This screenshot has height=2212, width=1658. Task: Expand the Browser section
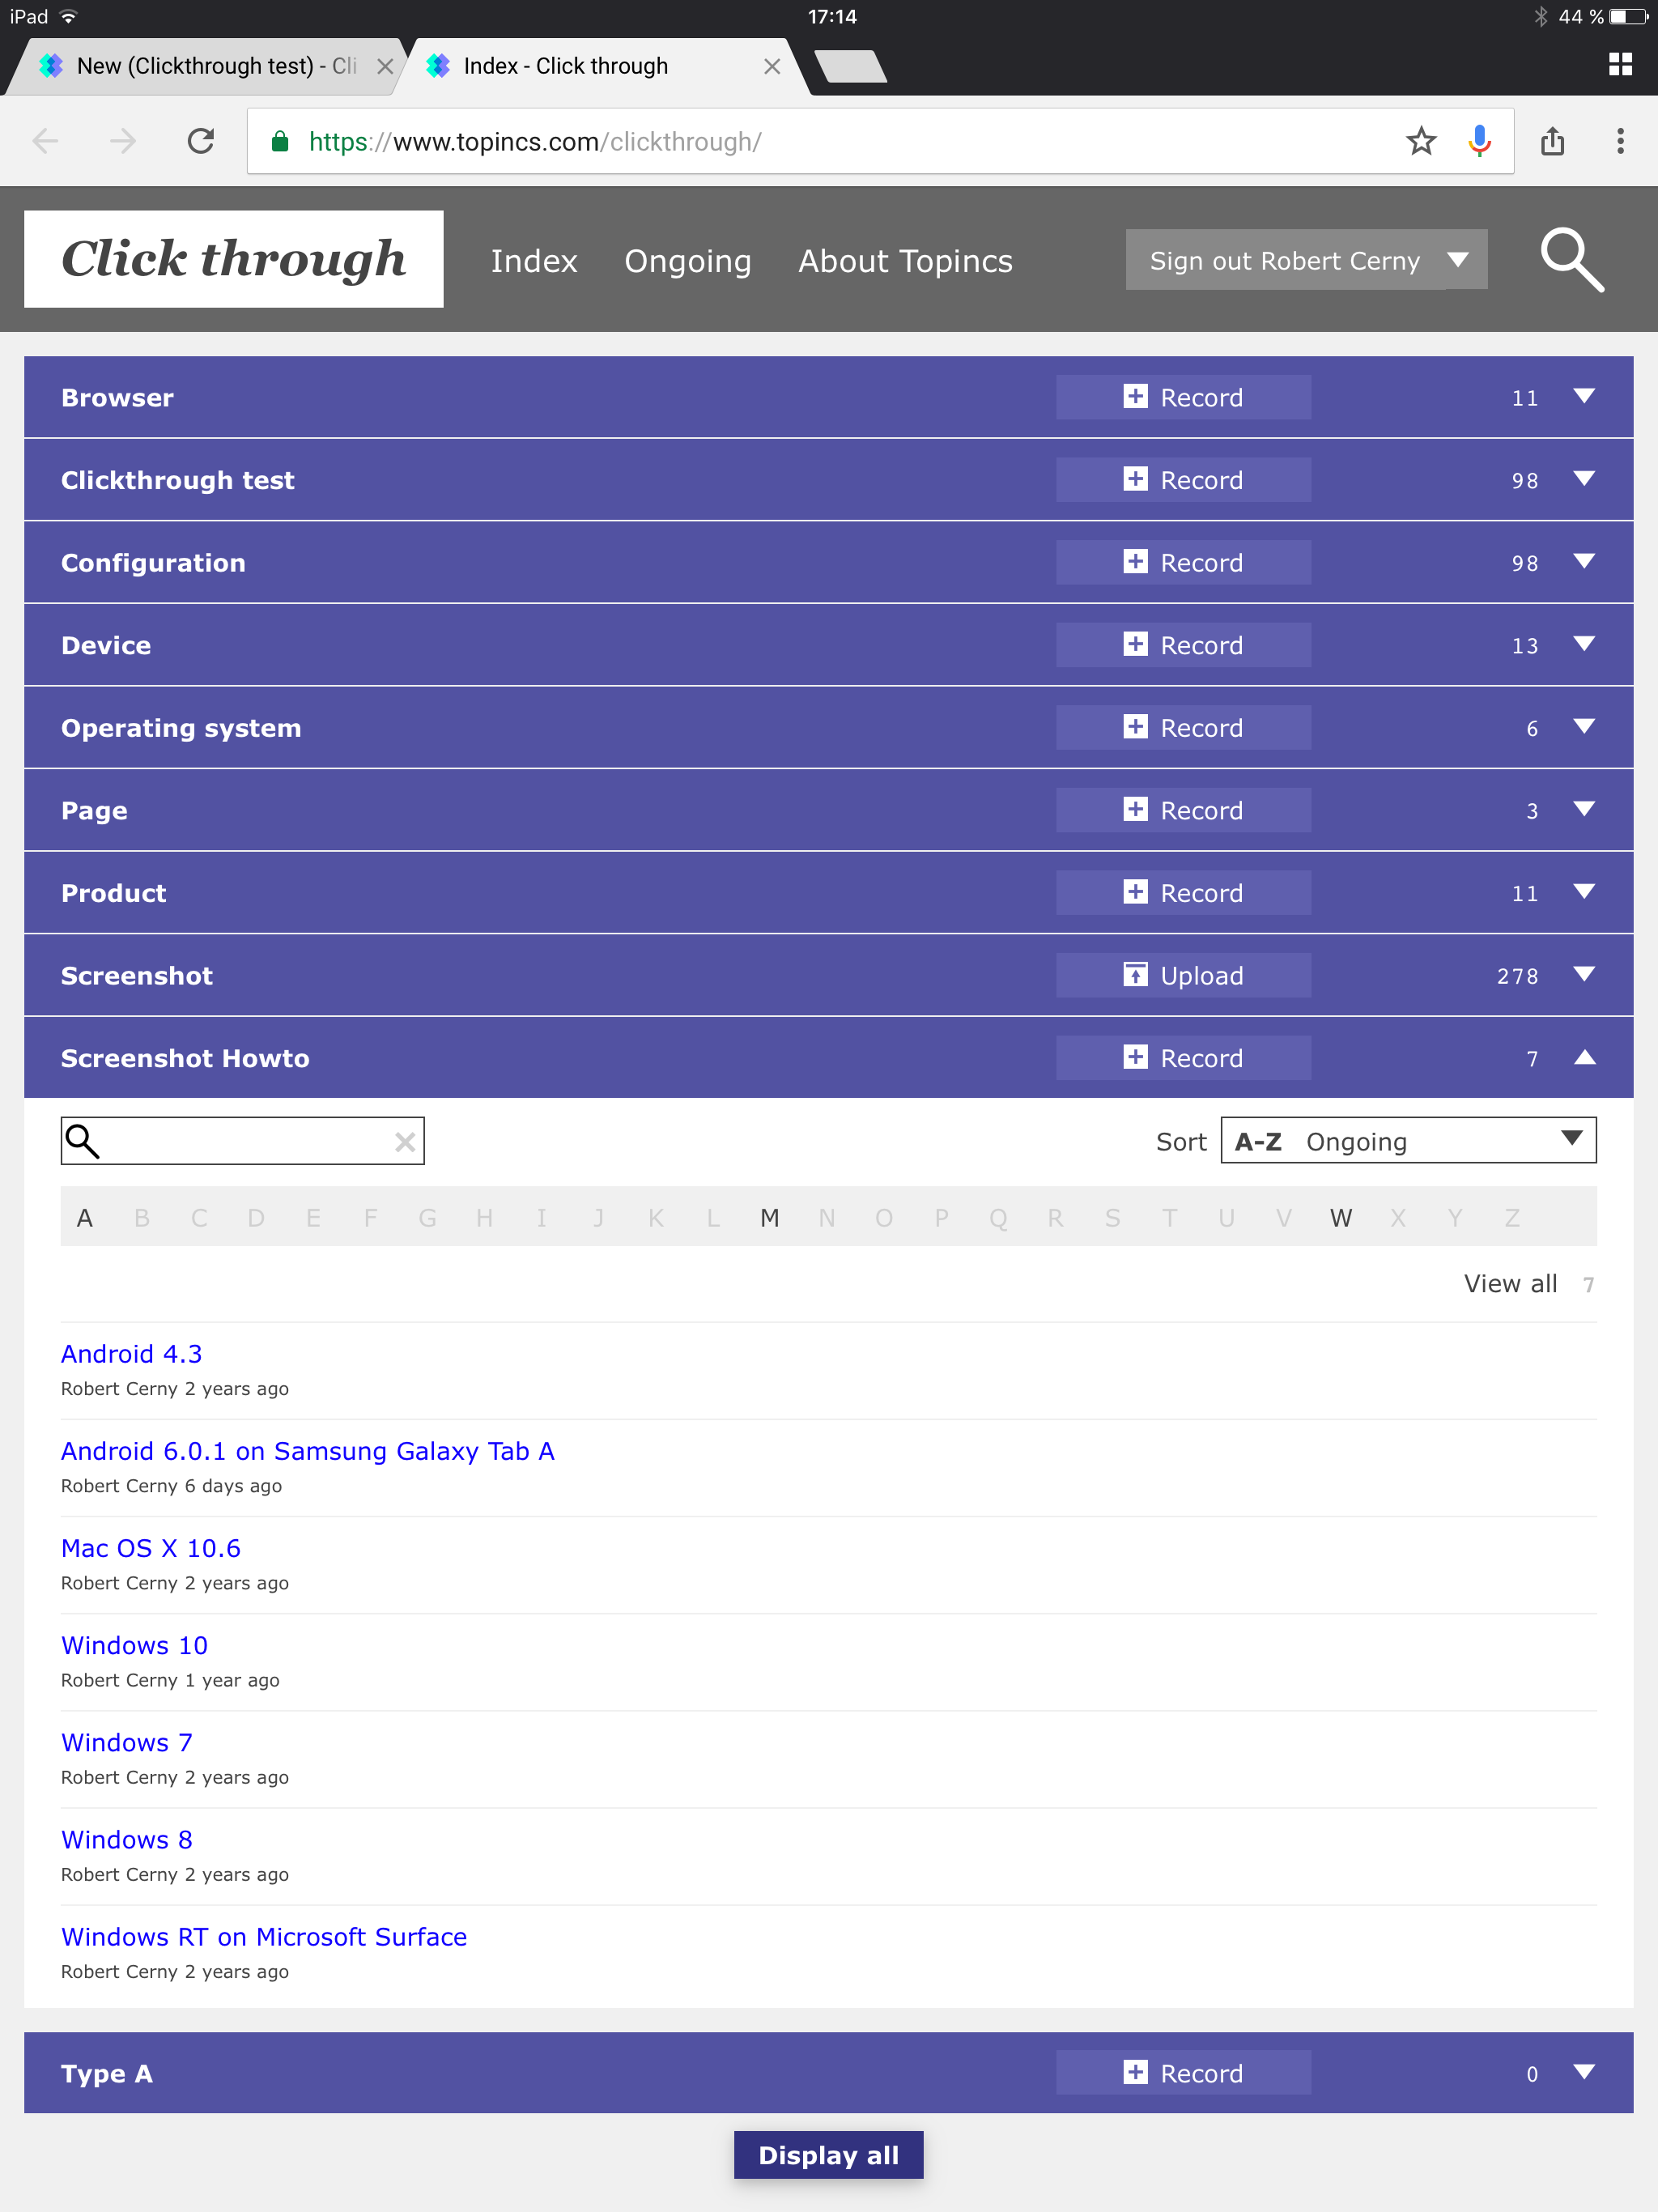pyautogui.click(x=1584, y=397)
